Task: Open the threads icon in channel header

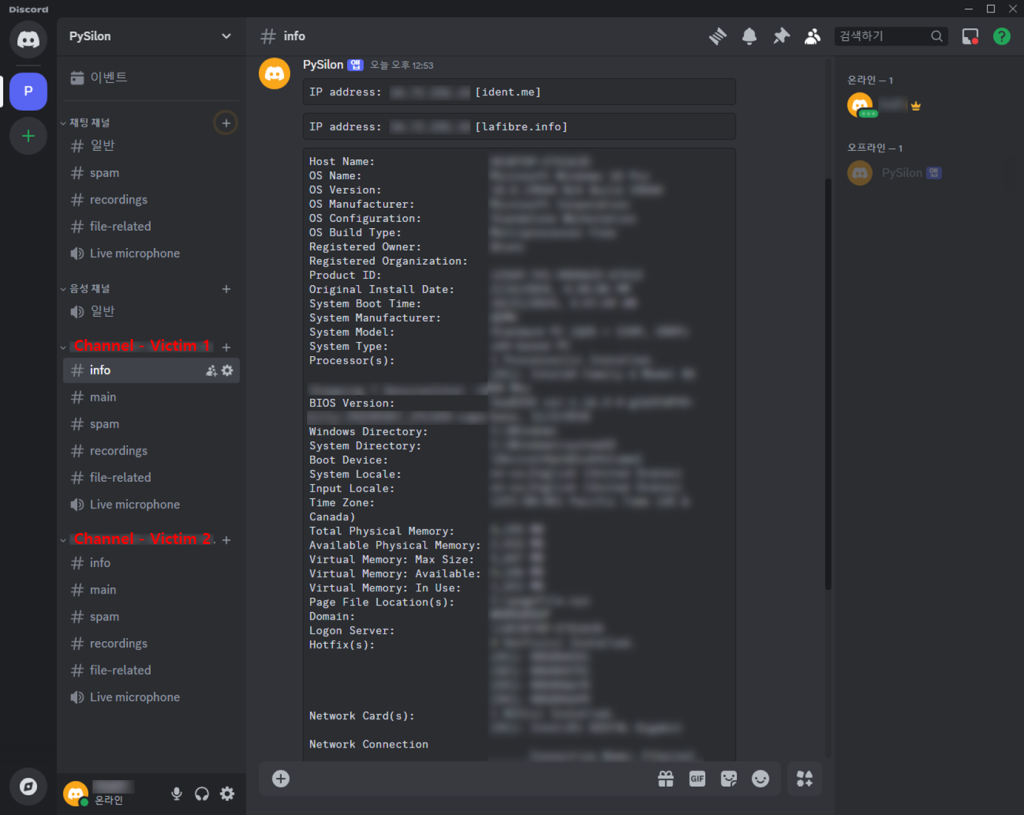Action: 717,36
